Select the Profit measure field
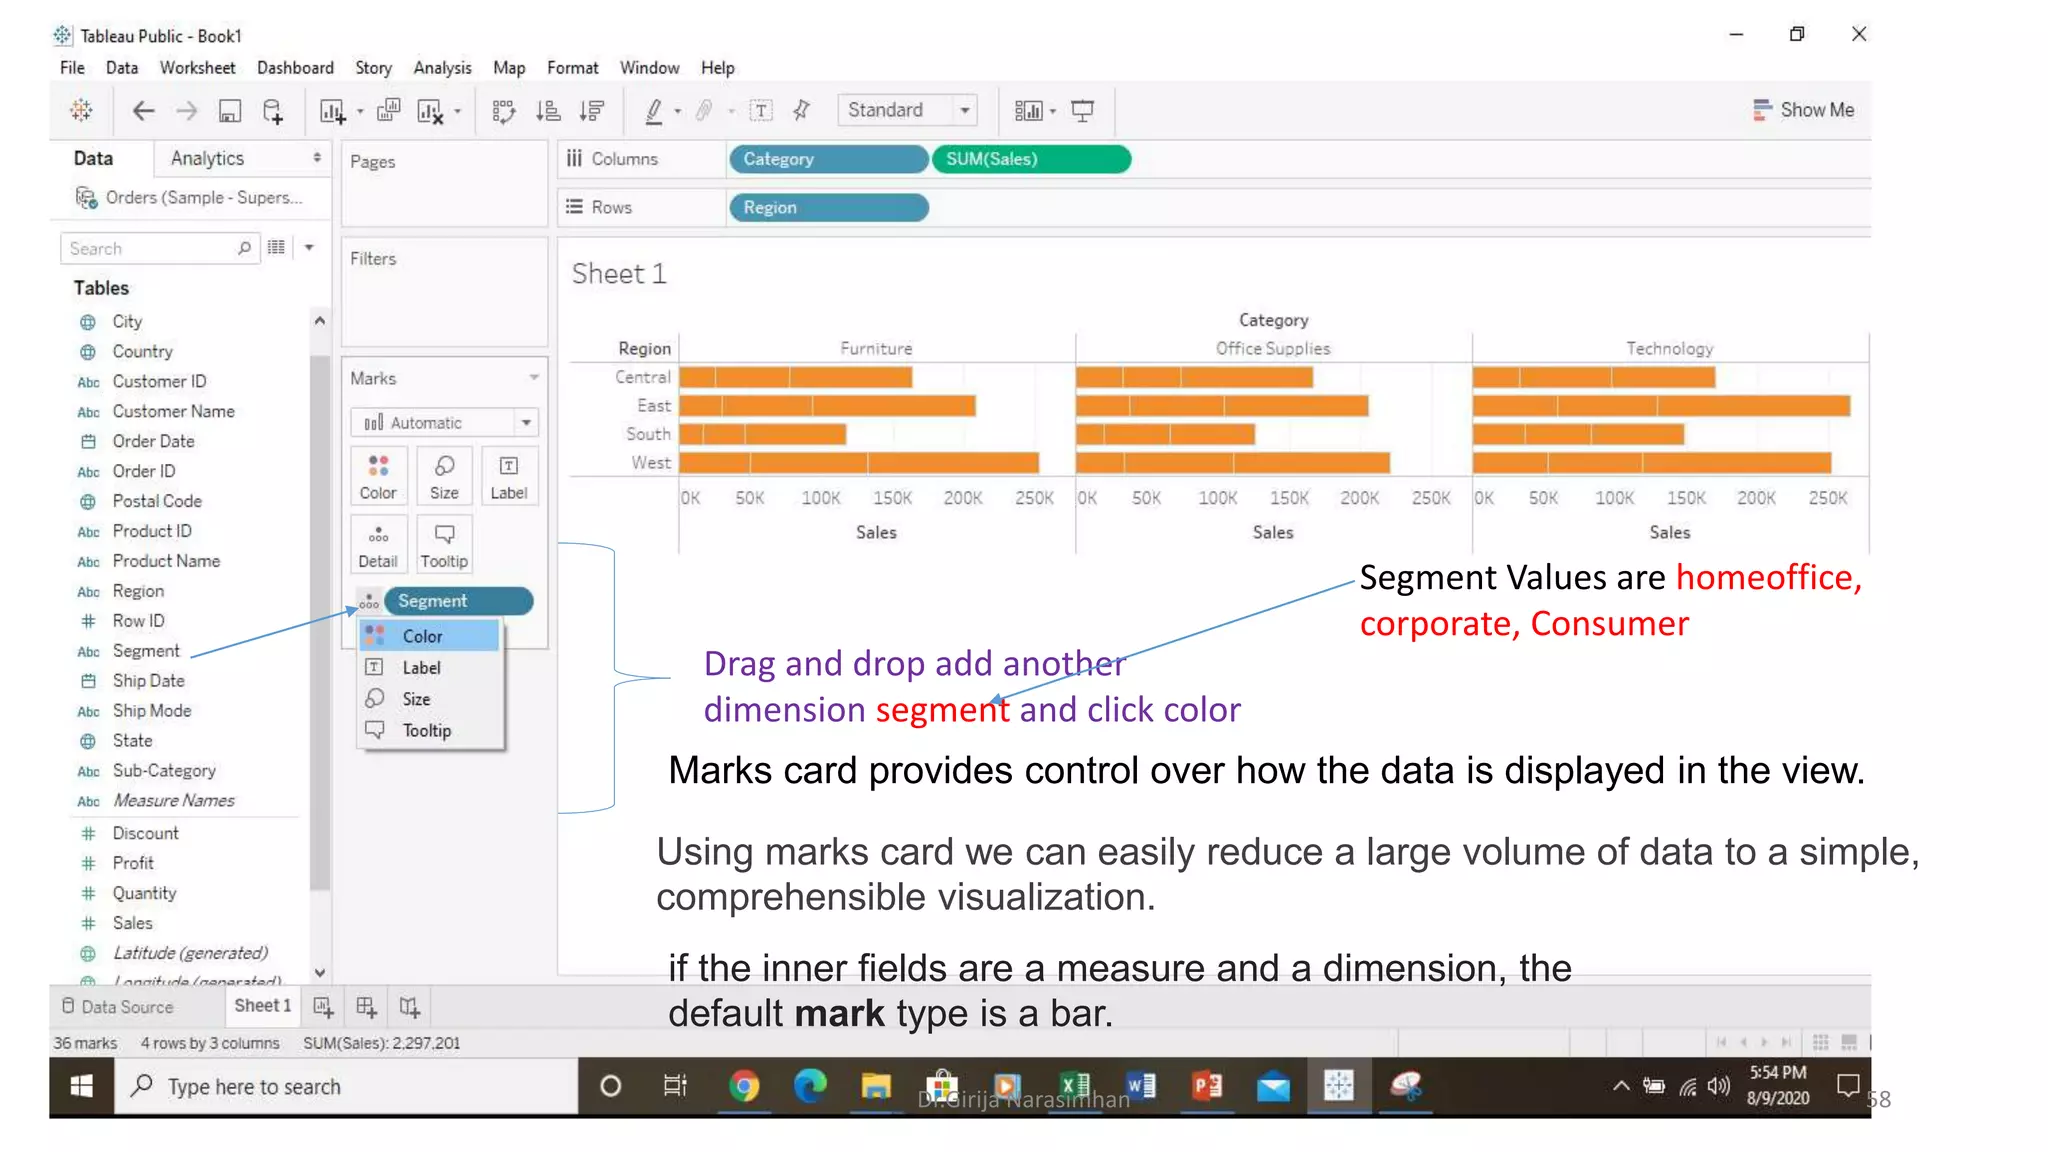 click(133, 863)
